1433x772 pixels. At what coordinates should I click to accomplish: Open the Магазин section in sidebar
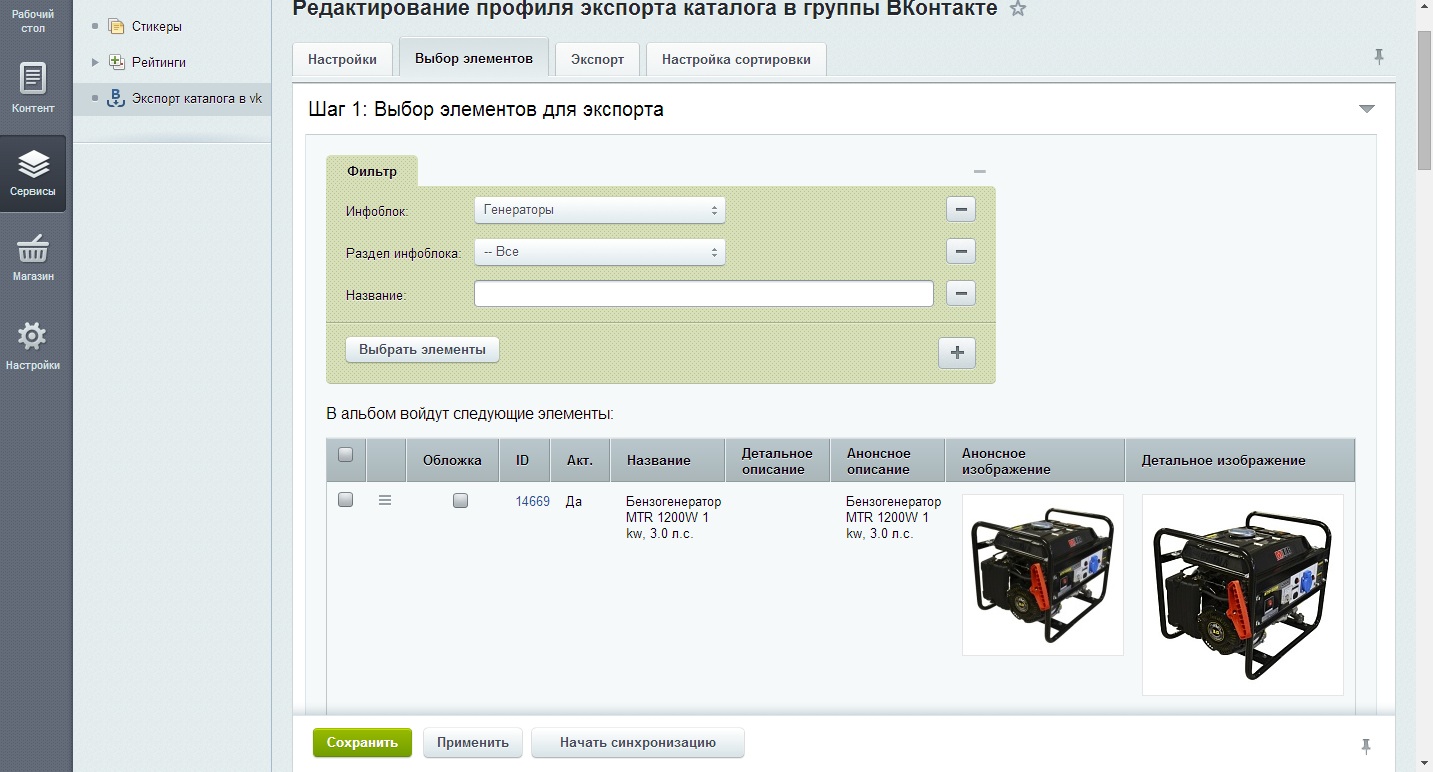33,253
